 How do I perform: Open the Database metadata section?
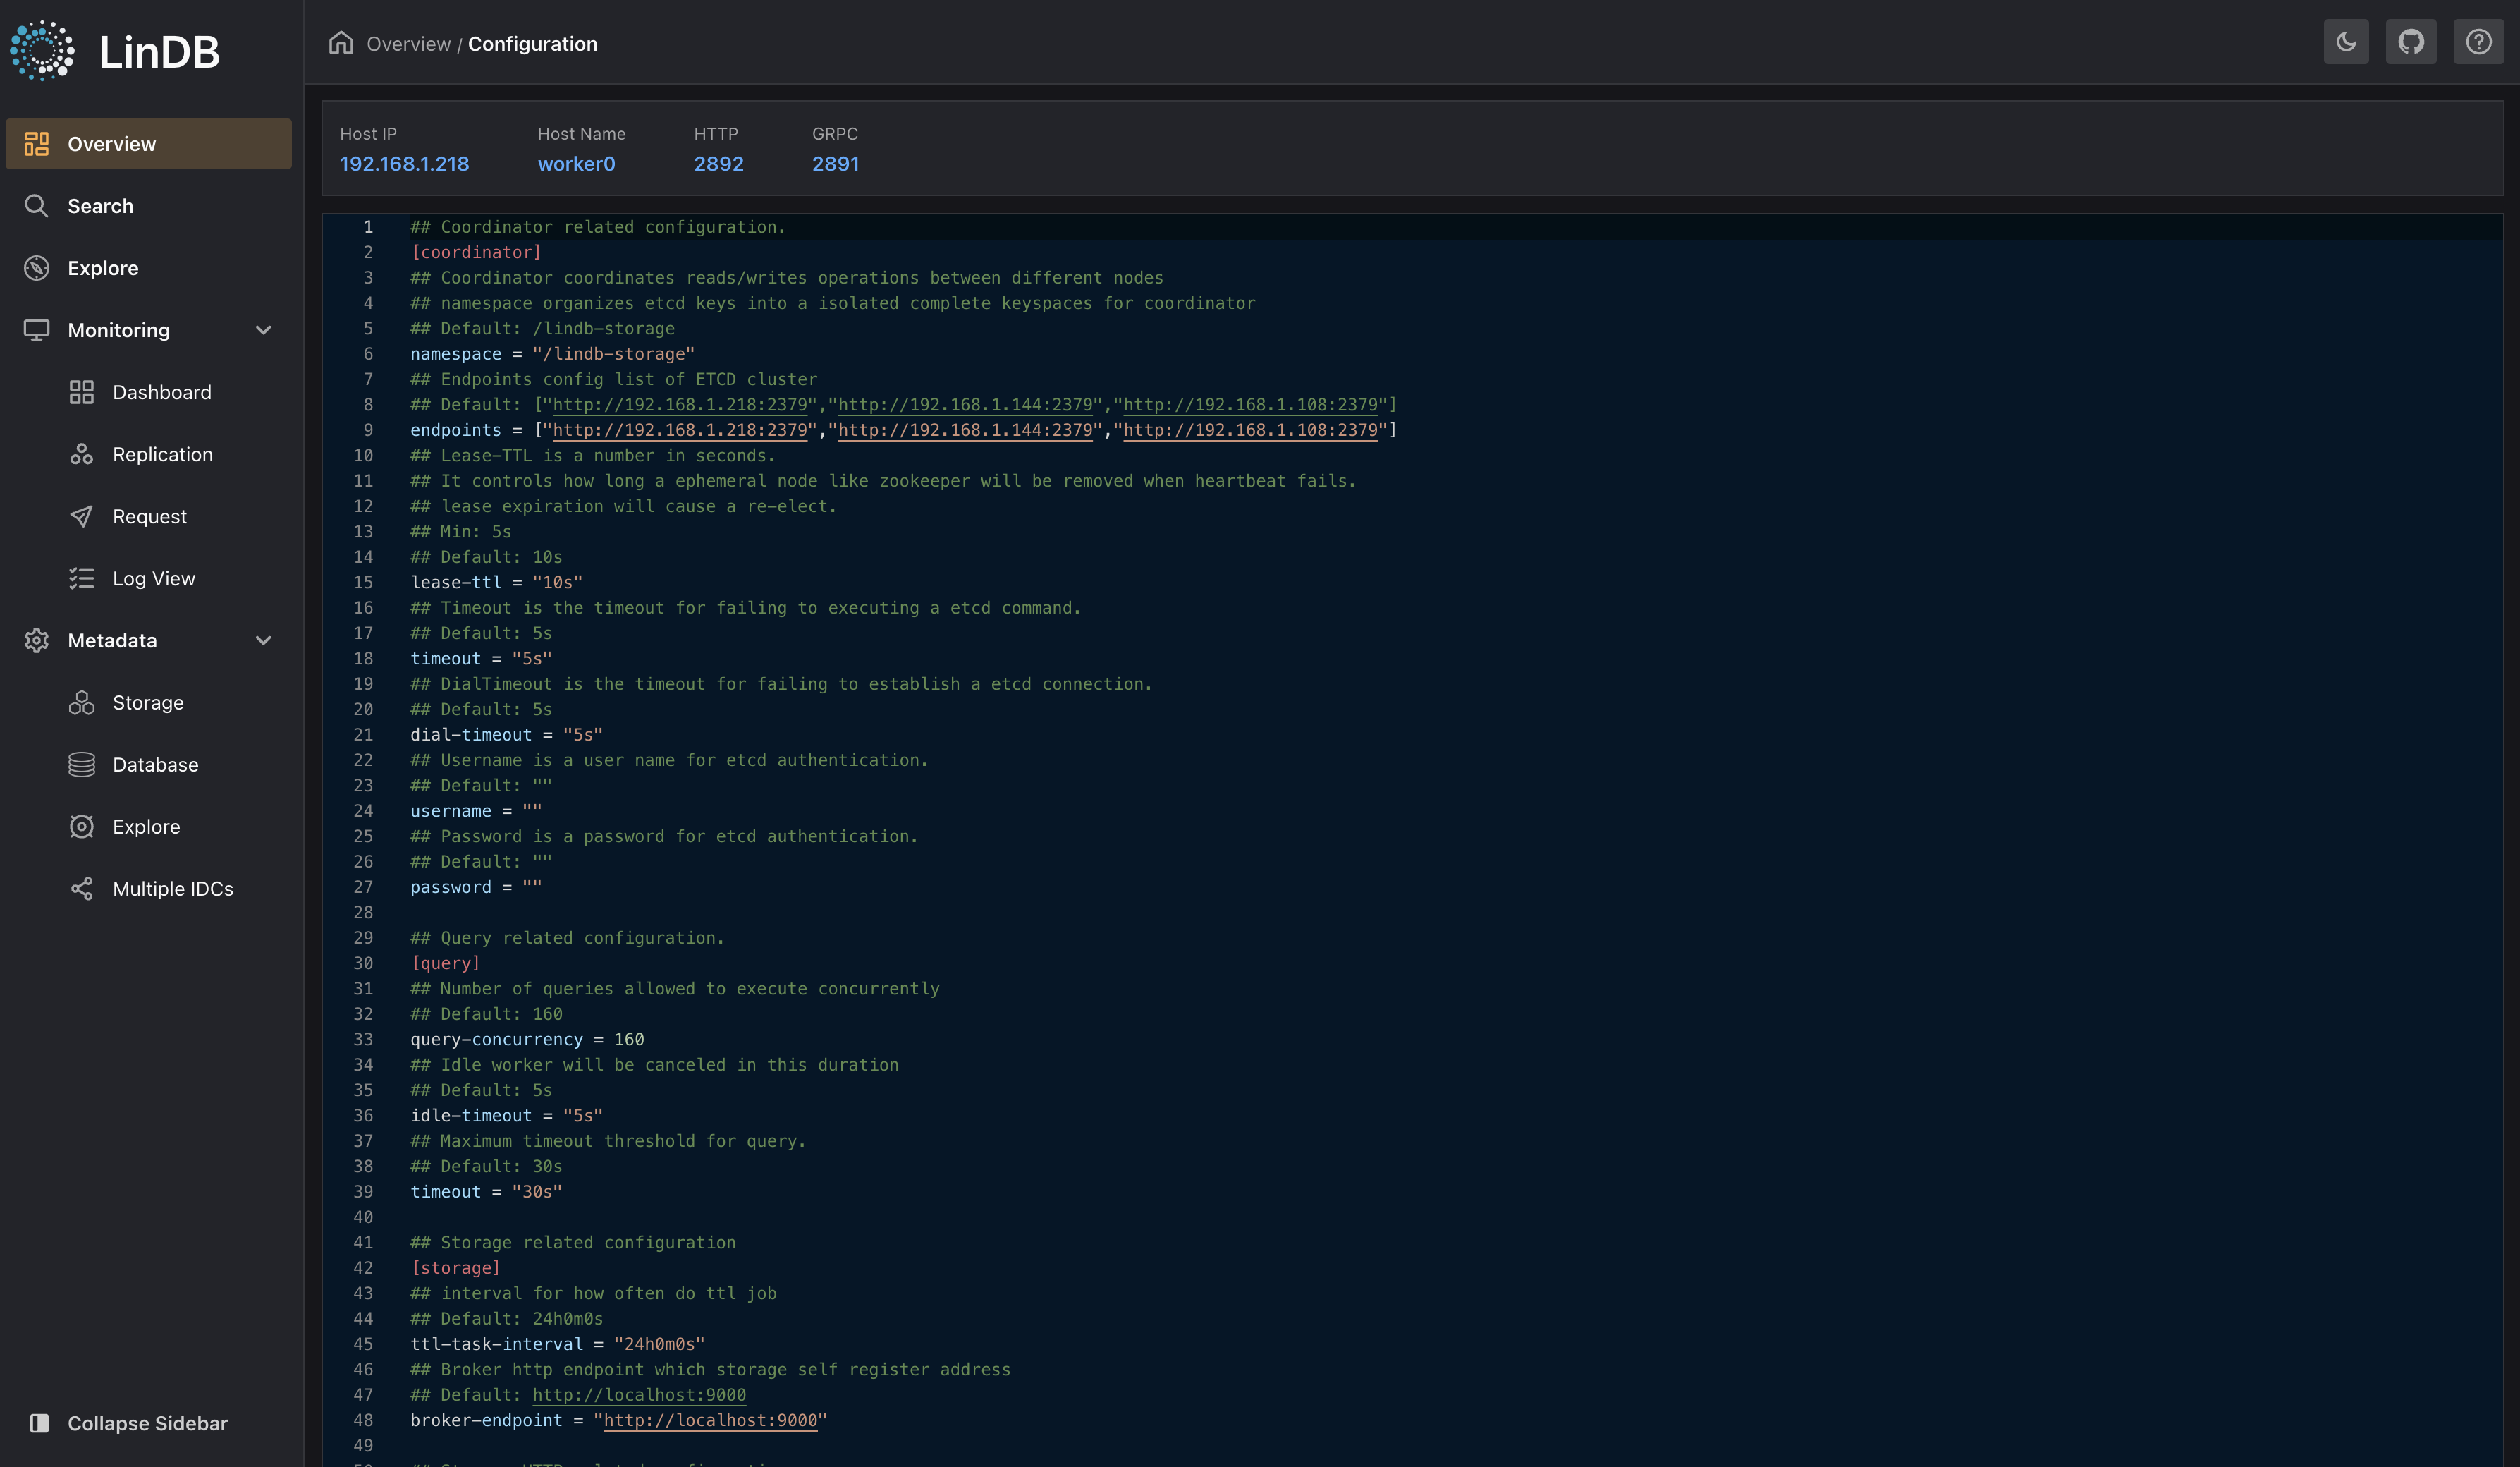point(155,764)
